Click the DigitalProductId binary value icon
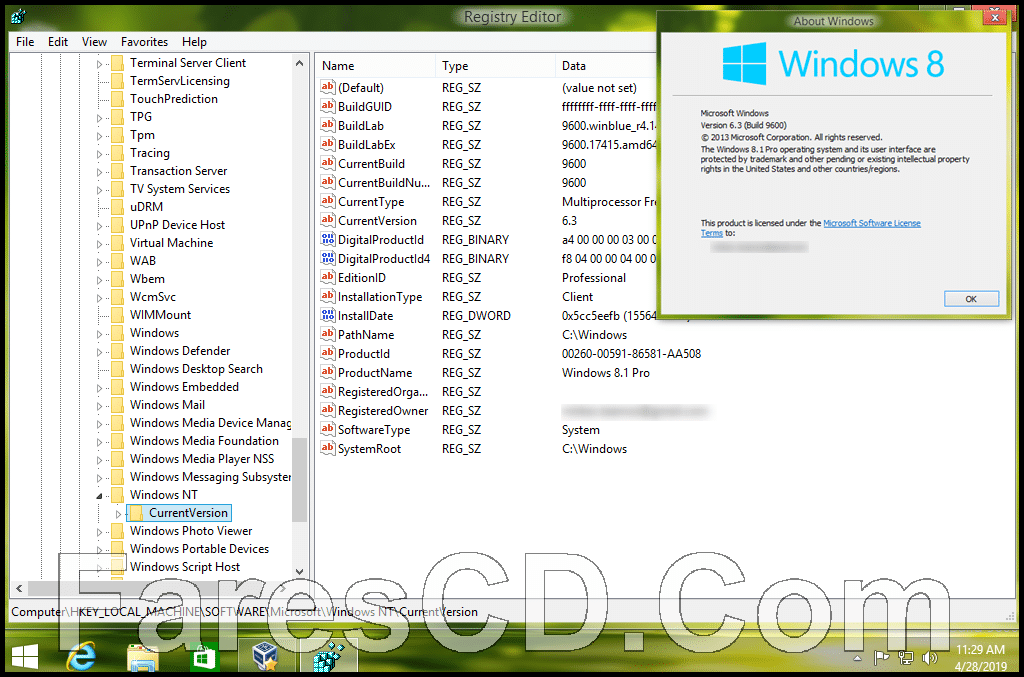 tap(327, 239)
